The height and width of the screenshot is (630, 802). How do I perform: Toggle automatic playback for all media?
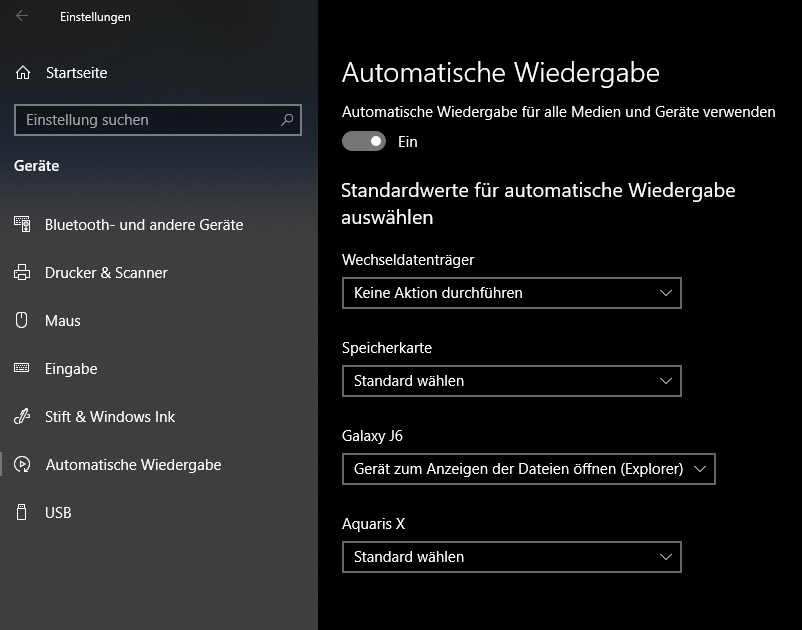click(x=364, y=142)
